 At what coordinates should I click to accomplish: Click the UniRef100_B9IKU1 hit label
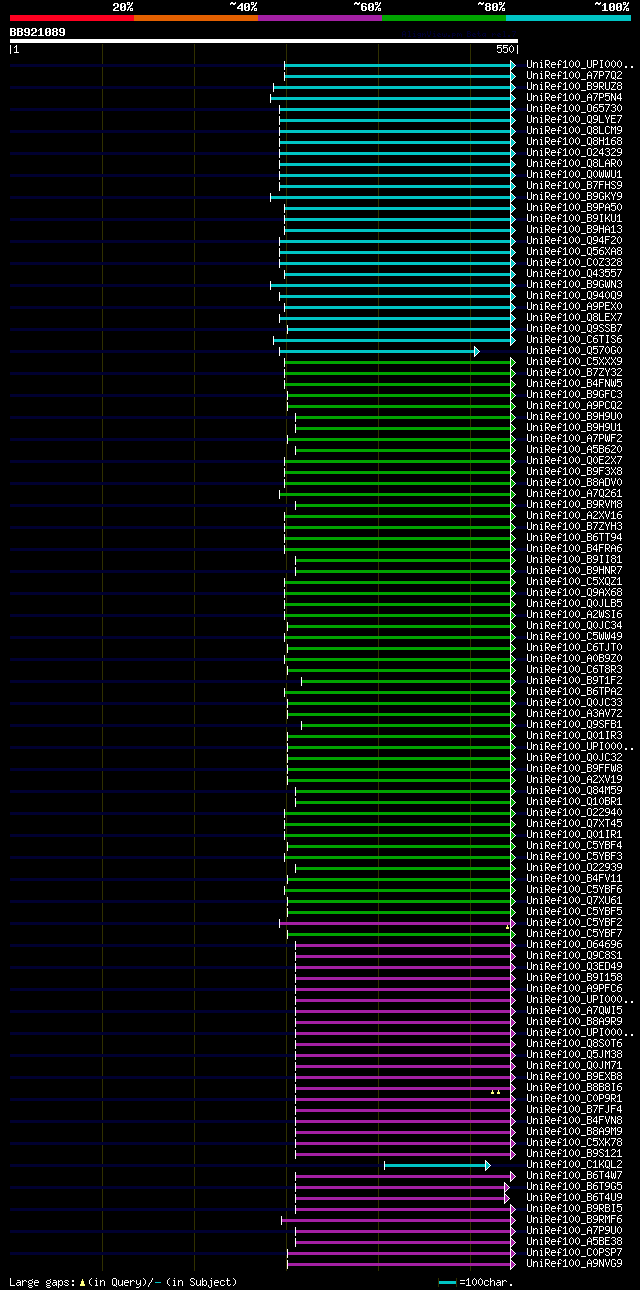coord(574,218)
